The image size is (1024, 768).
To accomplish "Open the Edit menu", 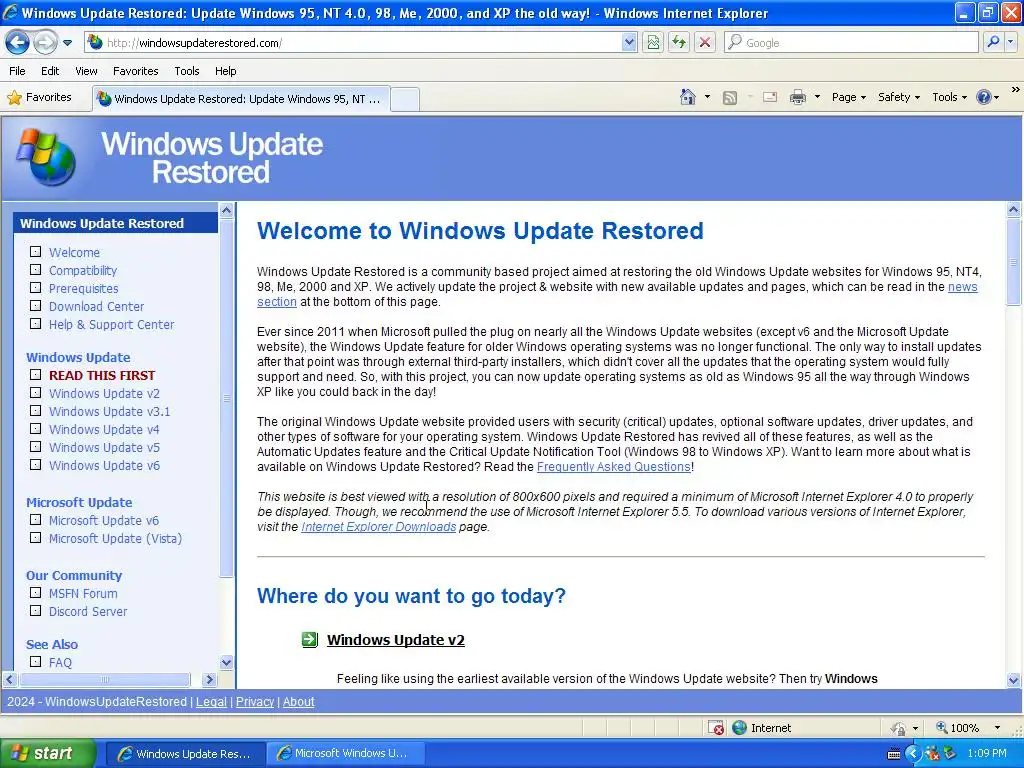I will (x=50, y=71).
